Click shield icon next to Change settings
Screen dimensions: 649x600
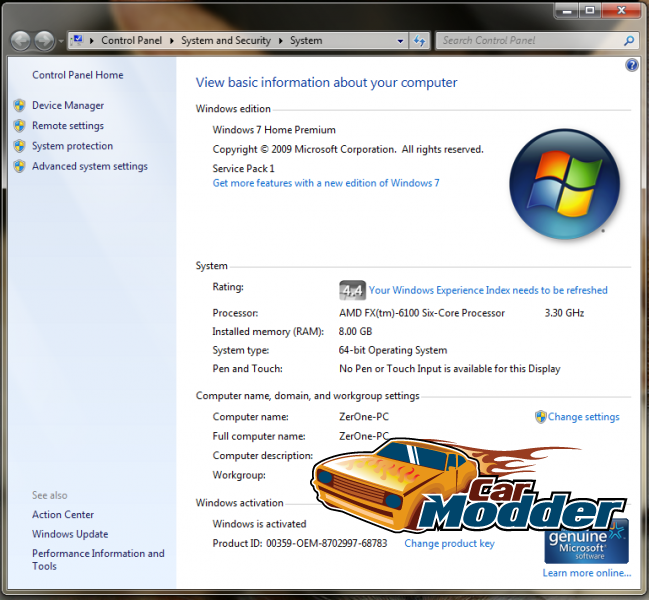pyautogui.click(x=541, y=417)
